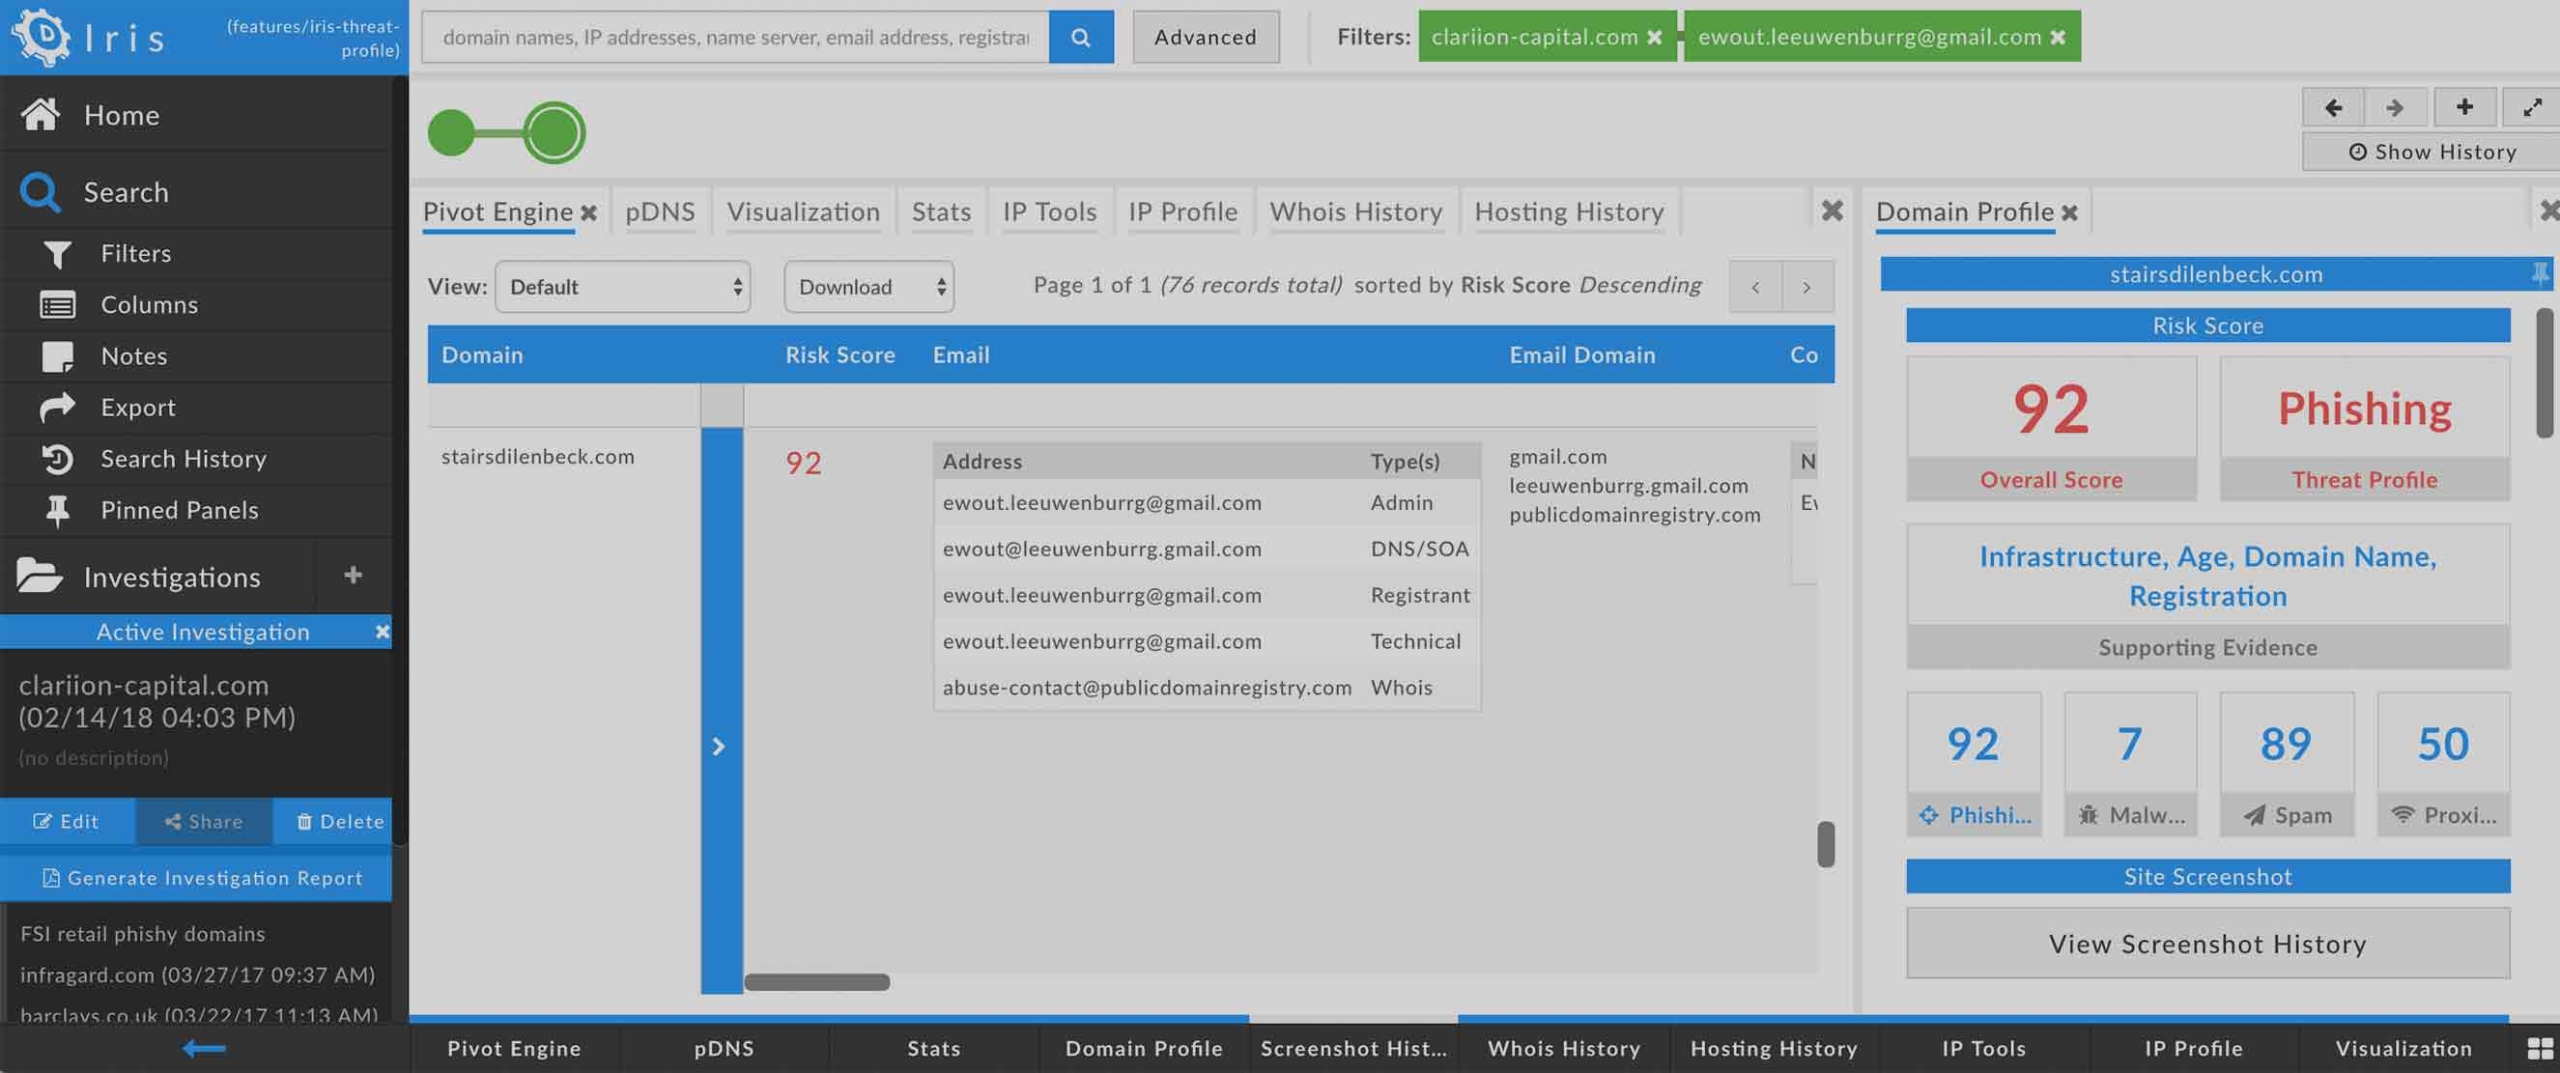Switch to the Visualization tab
The height and width of the screenshot is (1073, 2560).
click(803, 212)
